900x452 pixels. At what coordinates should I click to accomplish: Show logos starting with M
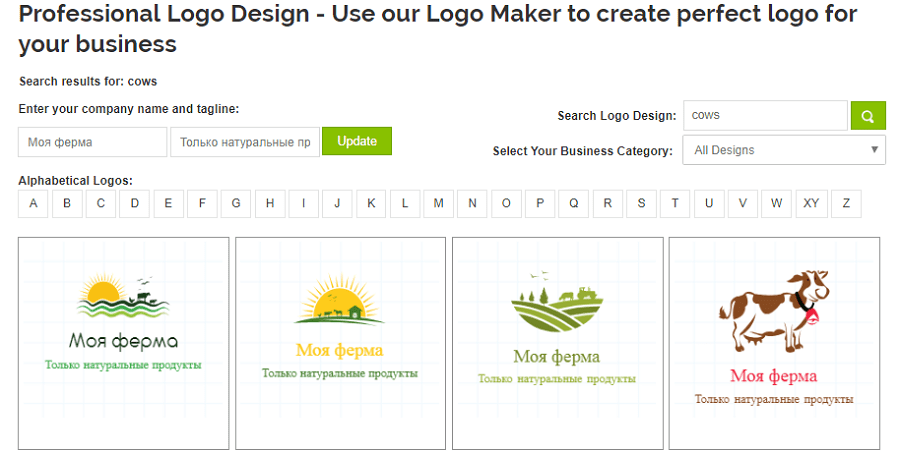[438, 203]
